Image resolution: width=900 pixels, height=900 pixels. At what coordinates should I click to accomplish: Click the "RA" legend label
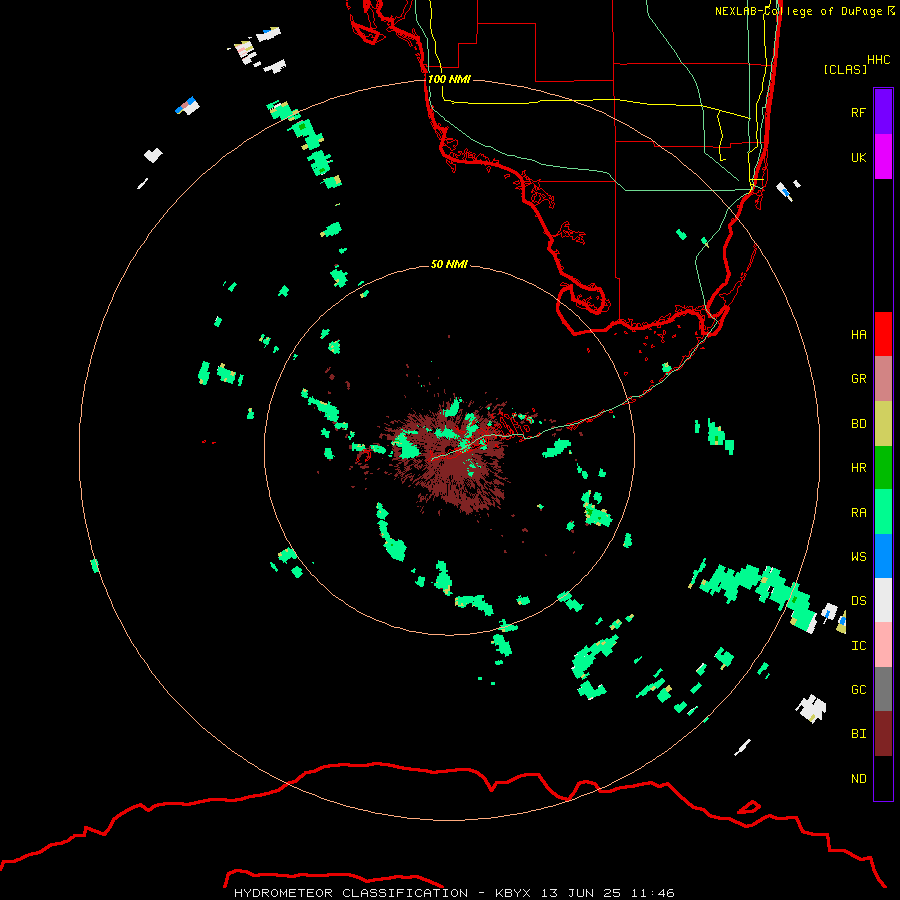coord(858,513)
